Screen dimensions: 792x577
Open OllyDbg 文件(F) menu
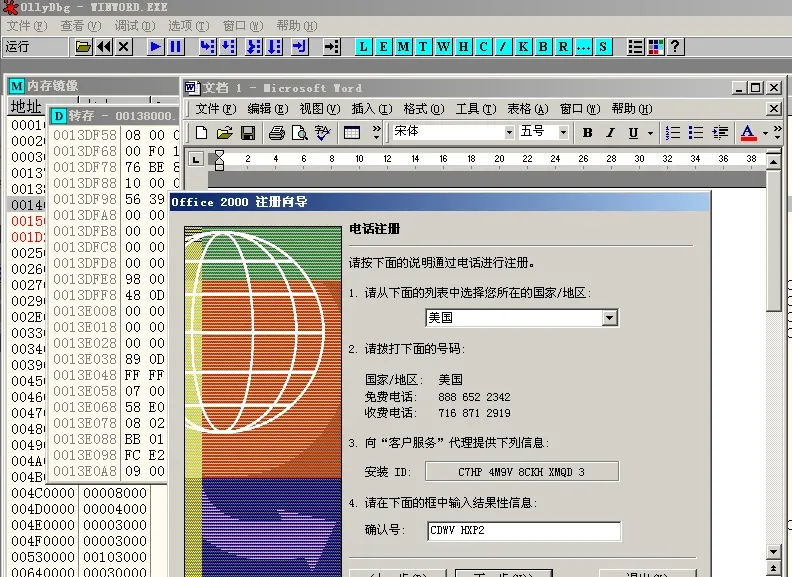(x=27, y=26)
